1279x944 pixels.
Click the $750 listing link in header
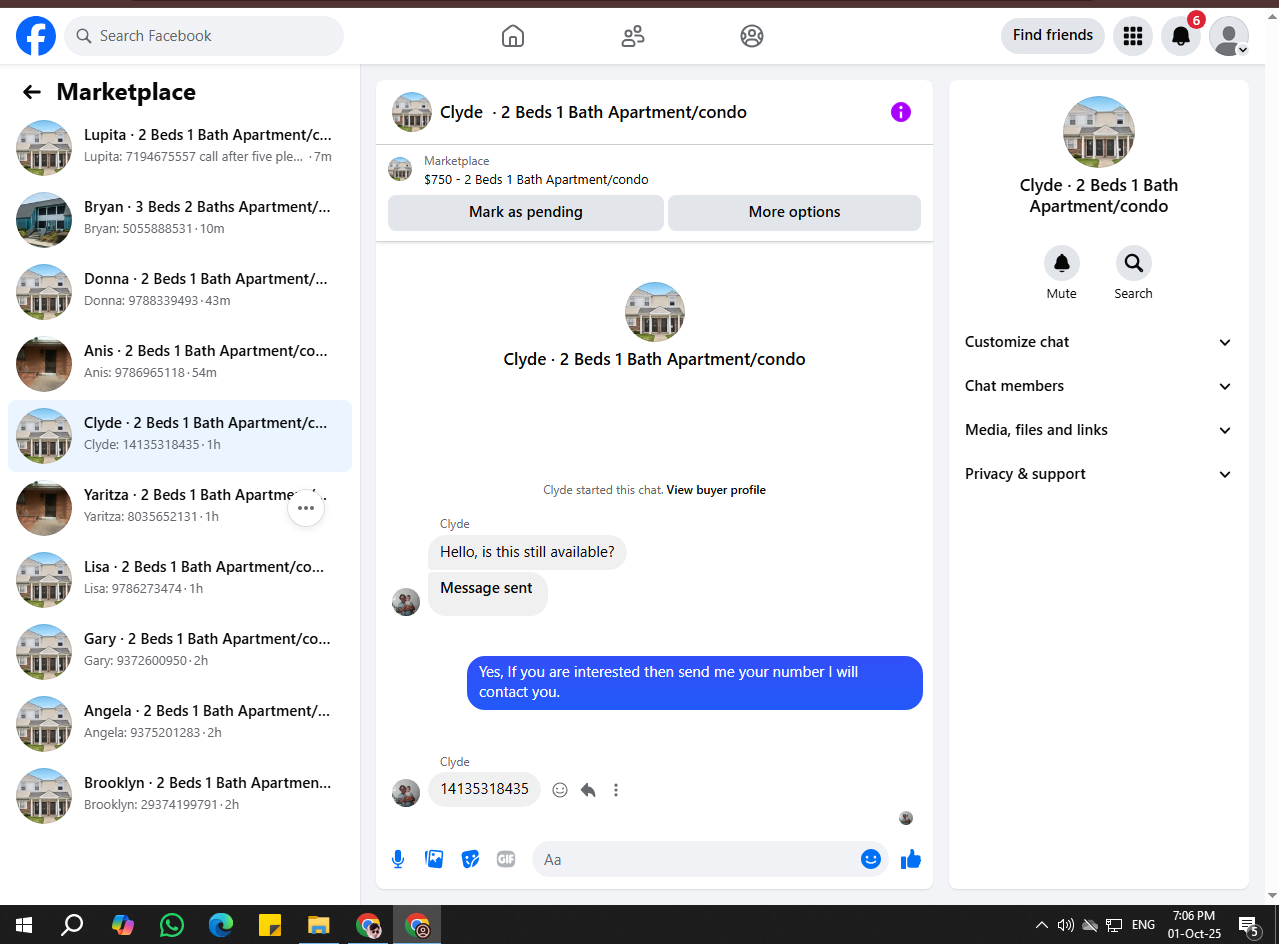(x=536, y=180)
